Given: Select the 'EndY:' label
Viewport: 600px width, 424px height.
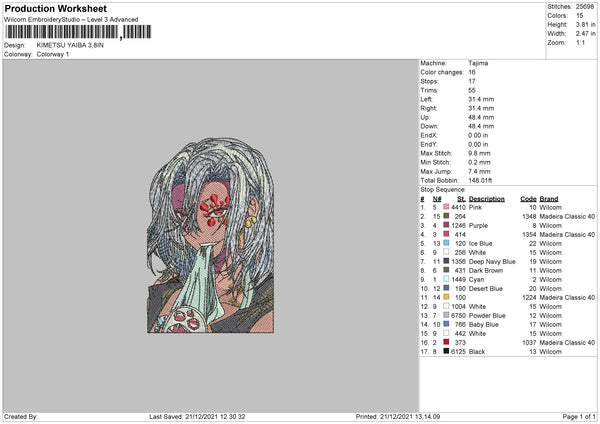Looking at the screenshot, I should point(429,144).
